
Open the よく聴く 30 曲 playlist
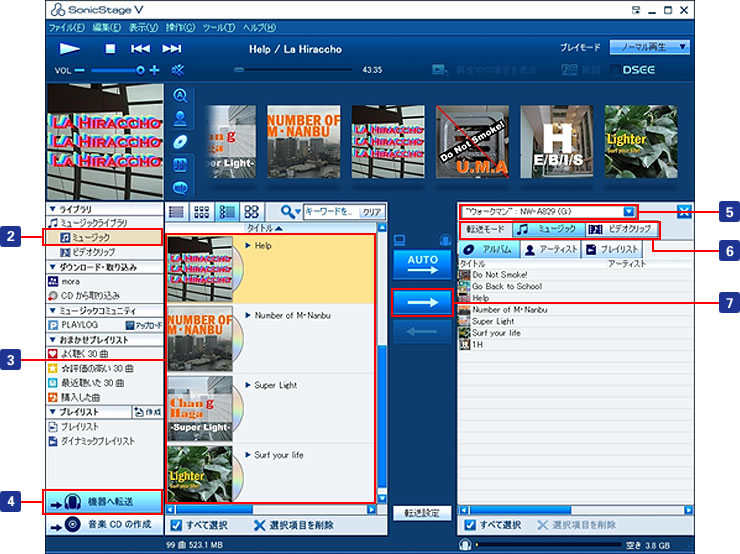[78, 354]
